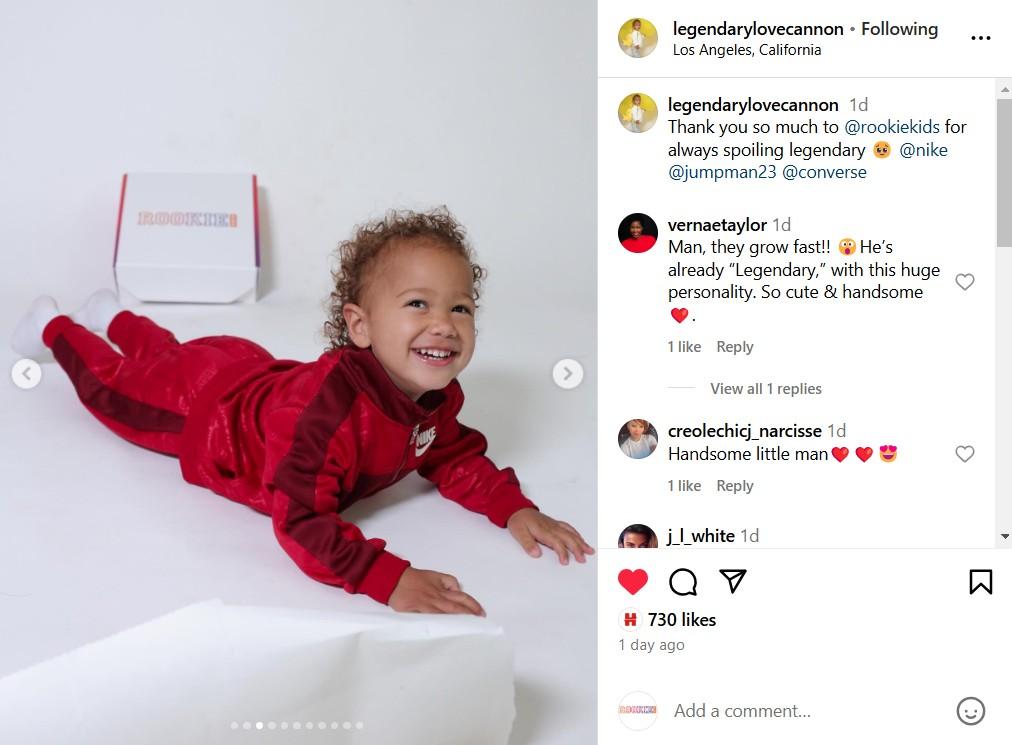Open the Following status dropdown
Viewport: 1012px width, 745px height.
point(899,29)
